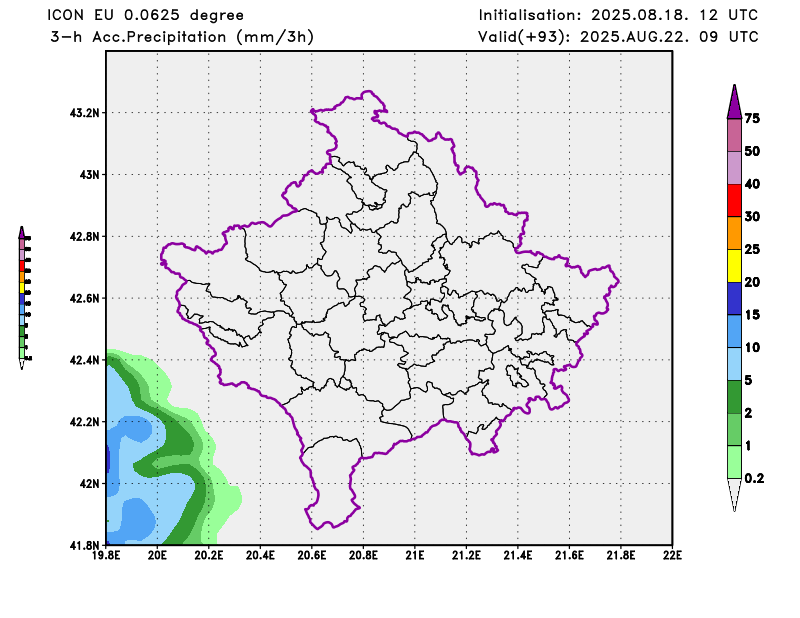Click the 21.4E longitude axis label
The height and width of the screenshot is (618, 800).
[x=518, y=555]
